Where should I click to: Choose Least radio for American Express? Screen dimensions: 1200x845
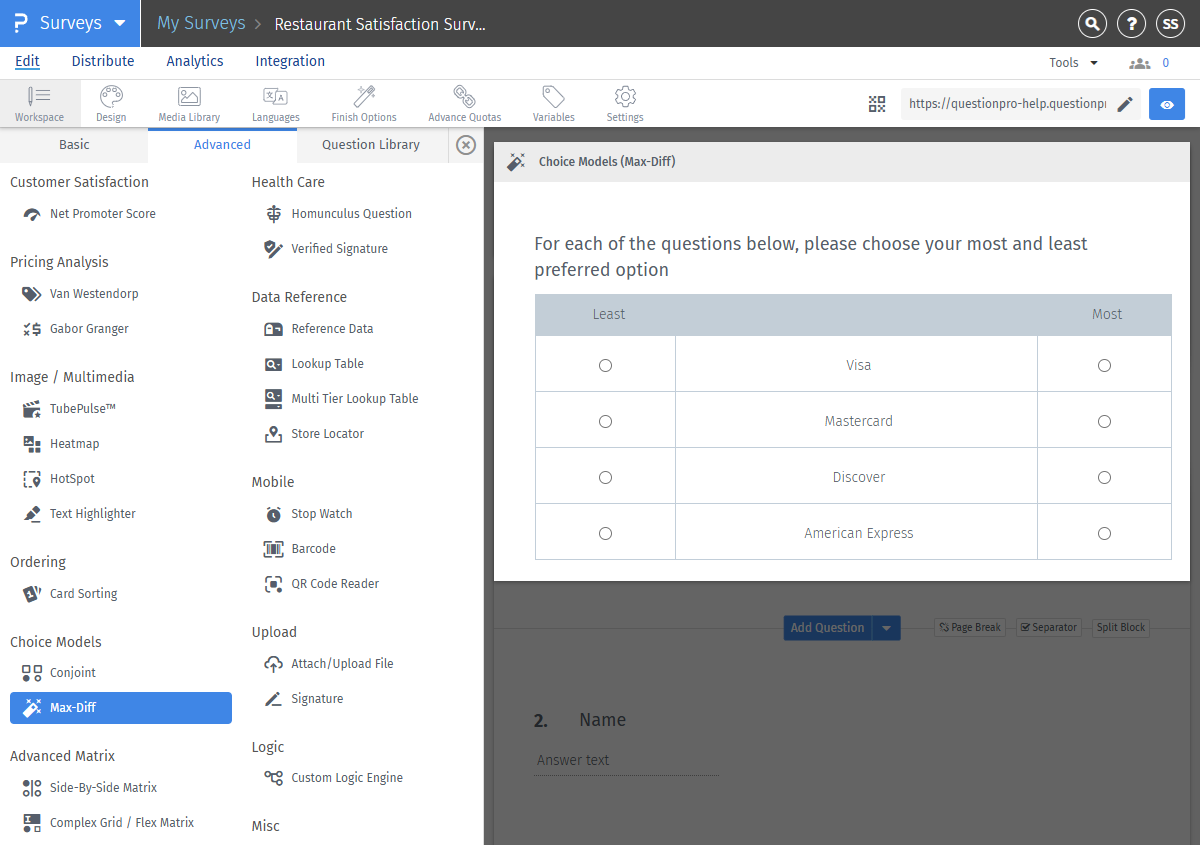605,534
